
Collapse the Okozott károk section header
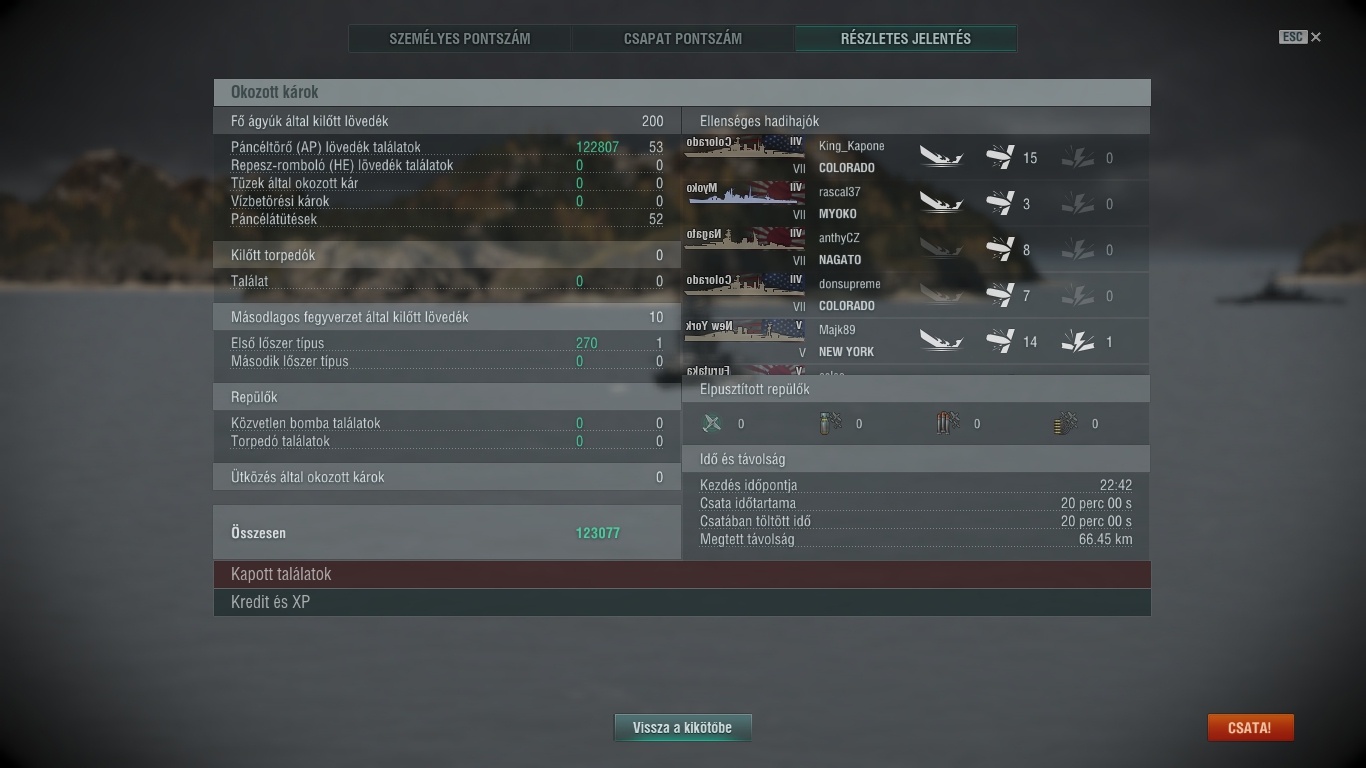[x=682, y=92]
